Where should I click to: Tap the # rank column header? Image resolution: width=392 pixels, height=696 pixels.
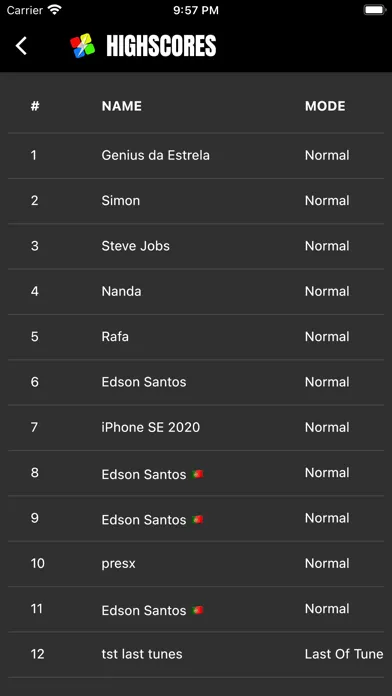coord(35,106)
